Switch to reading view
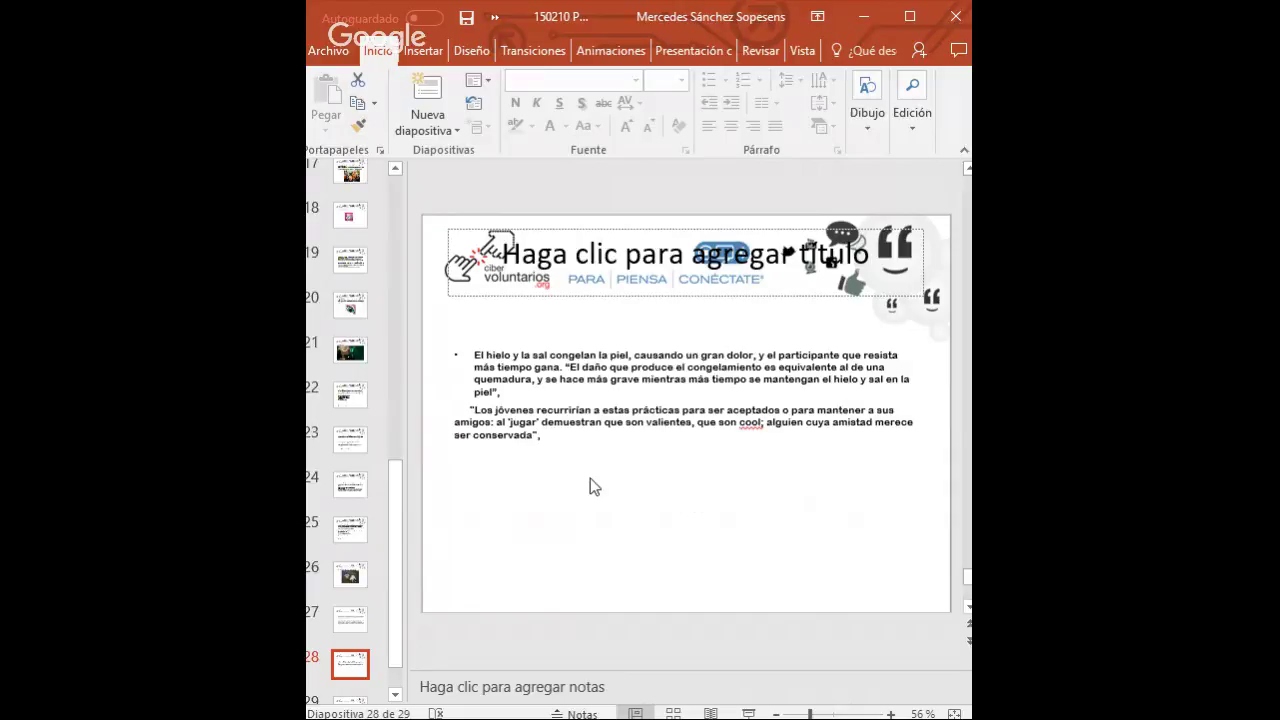Viewport: 1280px width, 720px height. point(710,714)
